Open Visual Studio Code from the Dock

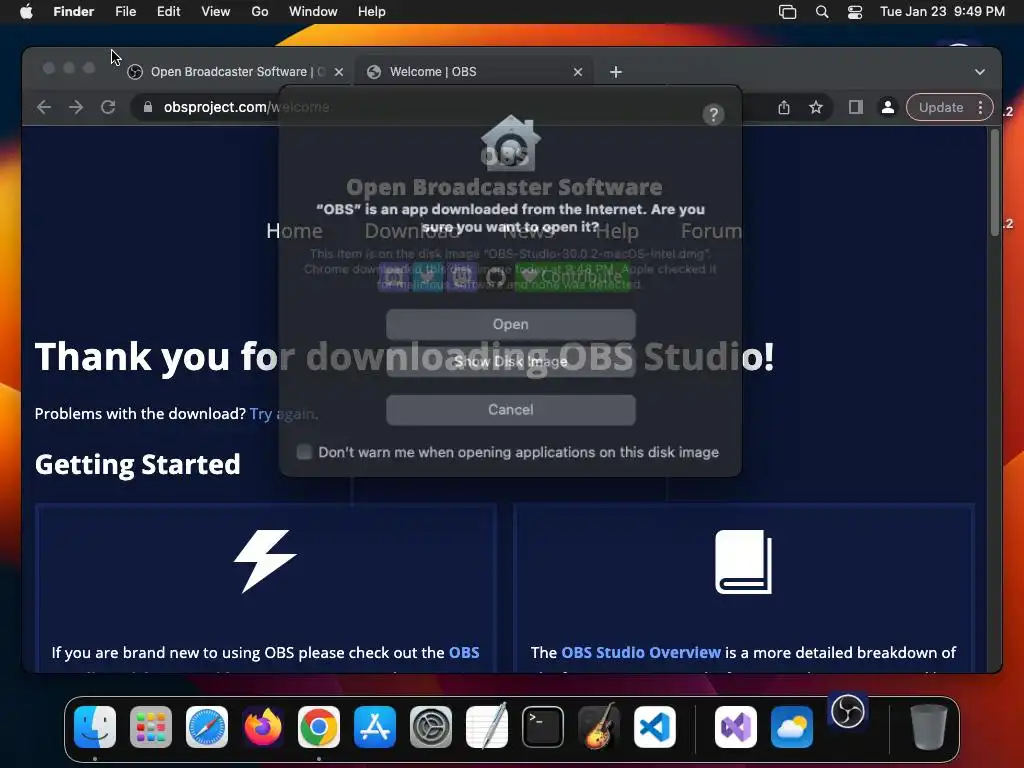point(655,727)
